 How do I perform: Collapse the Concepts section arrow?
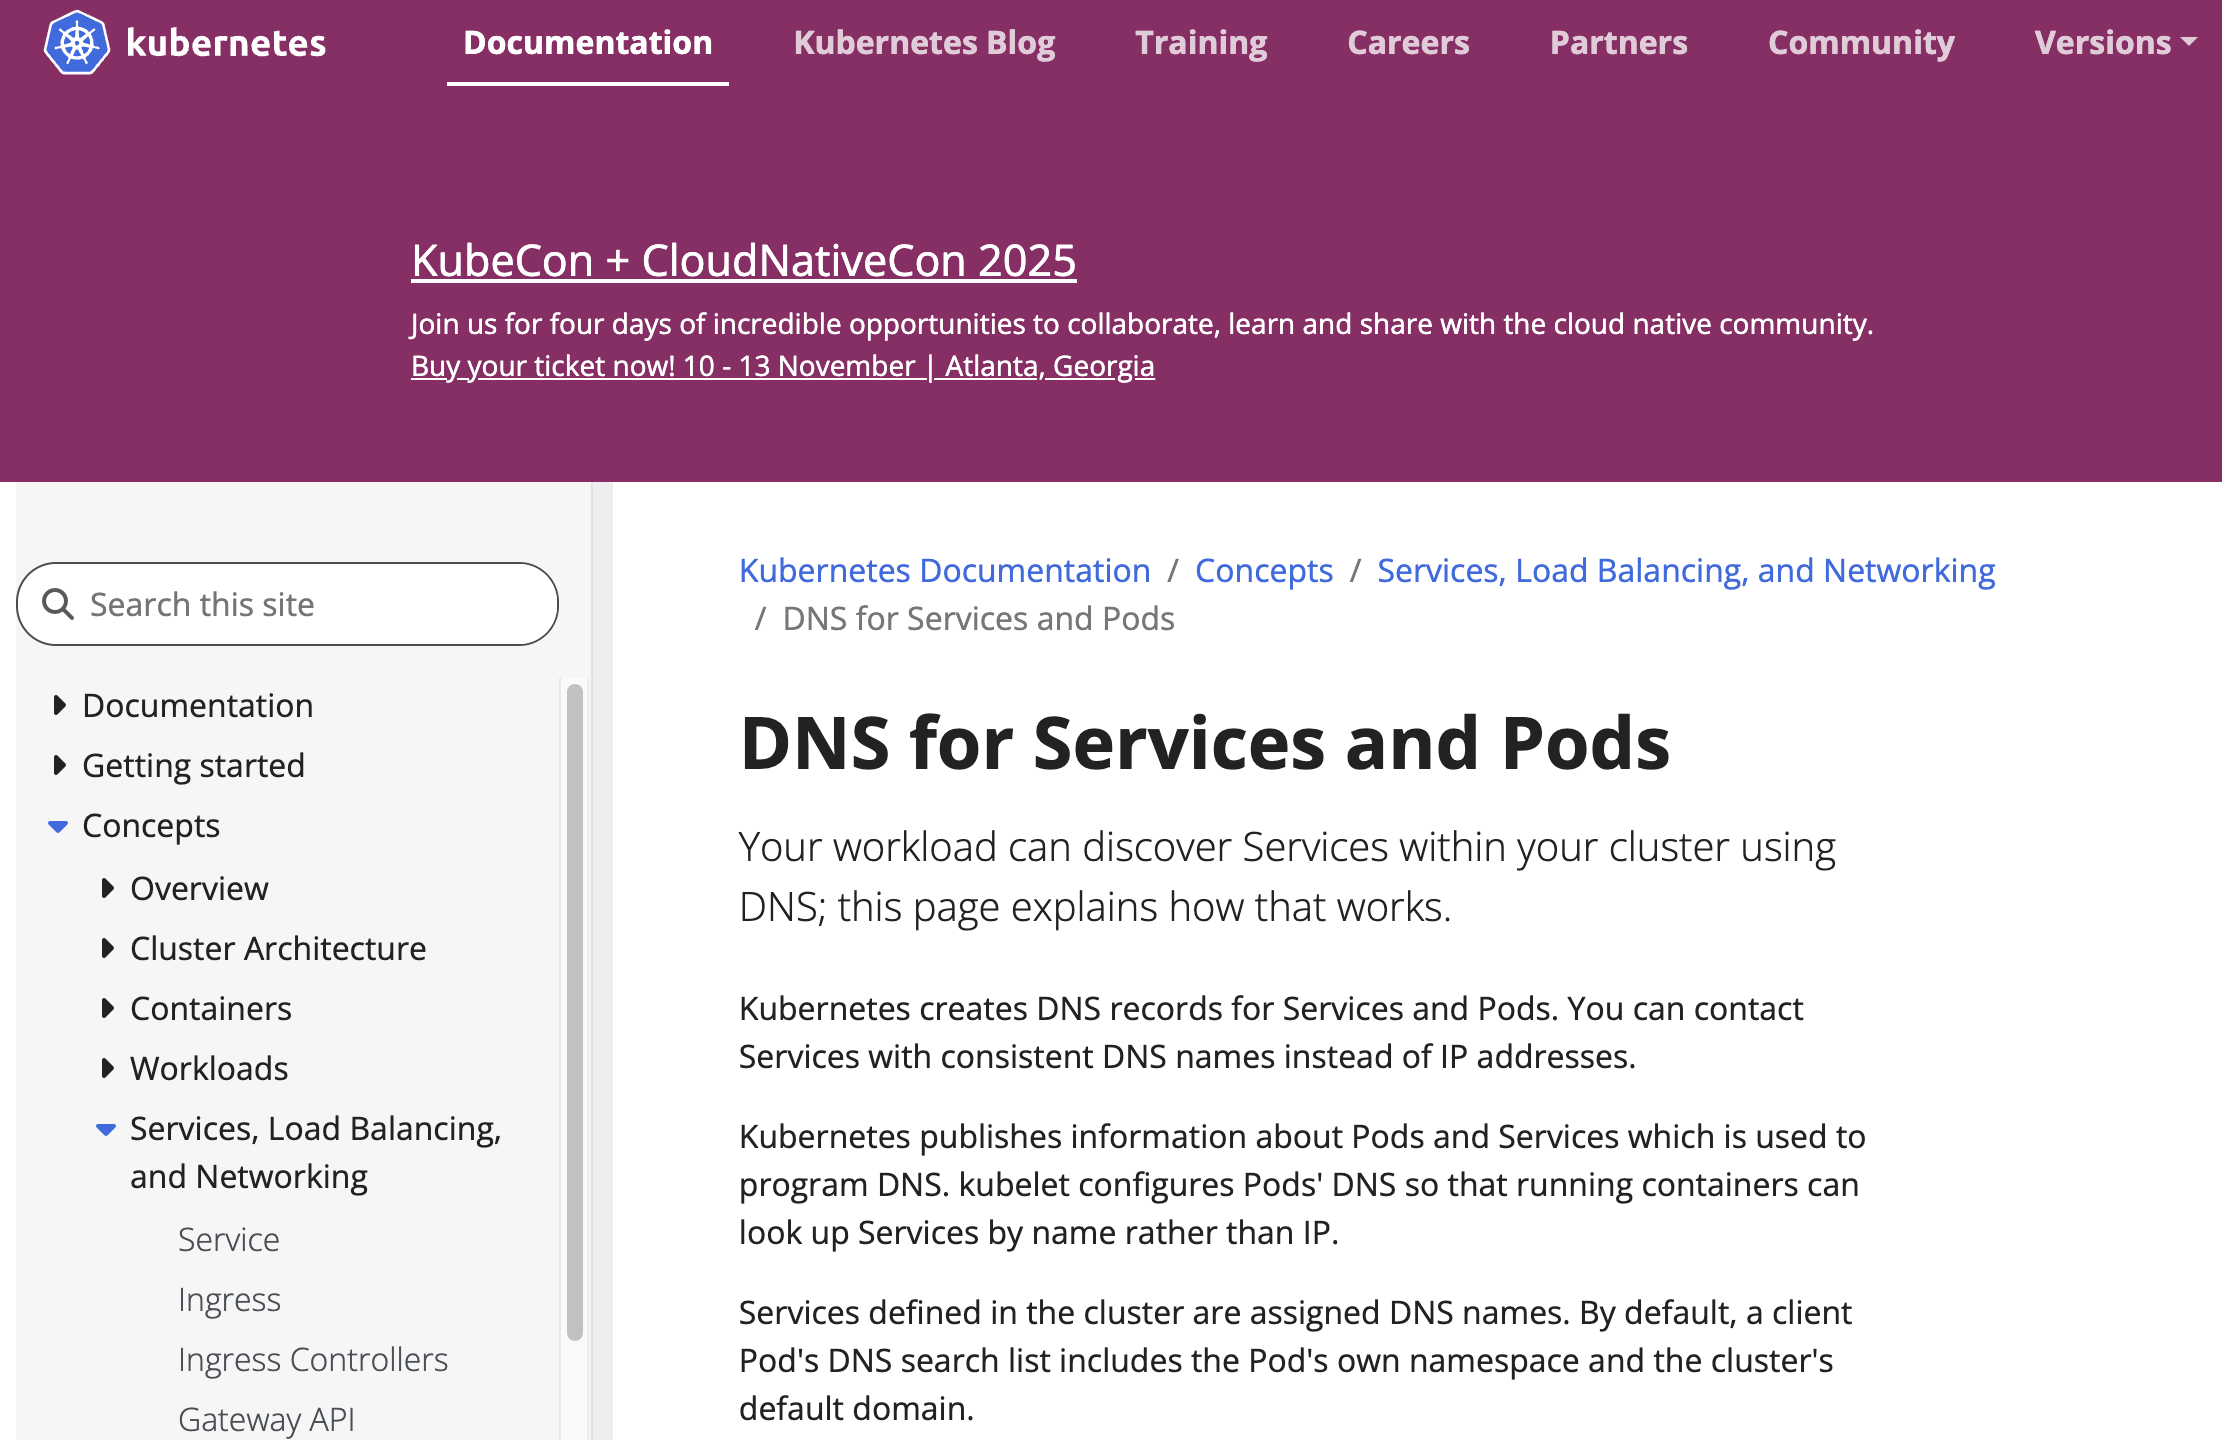click(x=58, y=826)
